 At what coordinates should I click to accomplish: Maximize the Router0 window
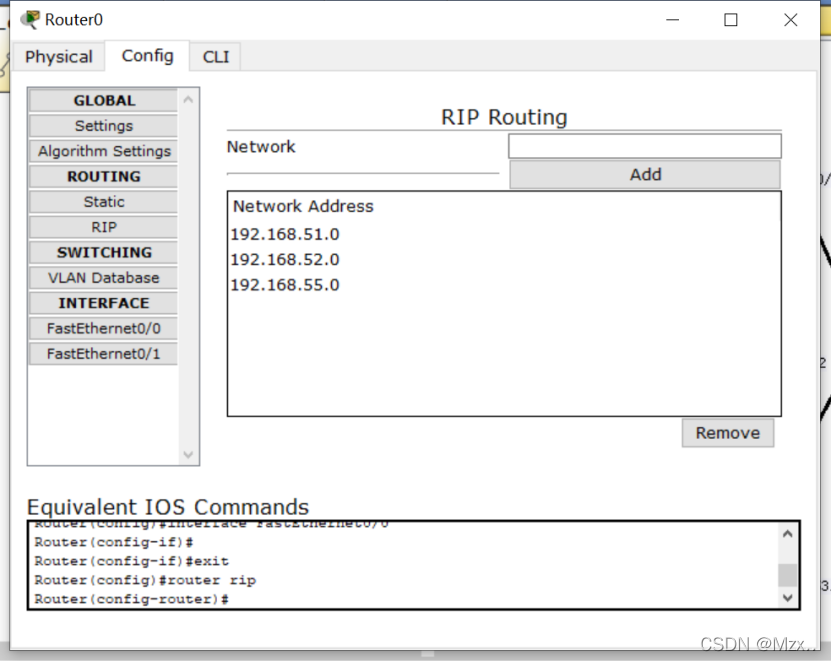coord(731,20)
